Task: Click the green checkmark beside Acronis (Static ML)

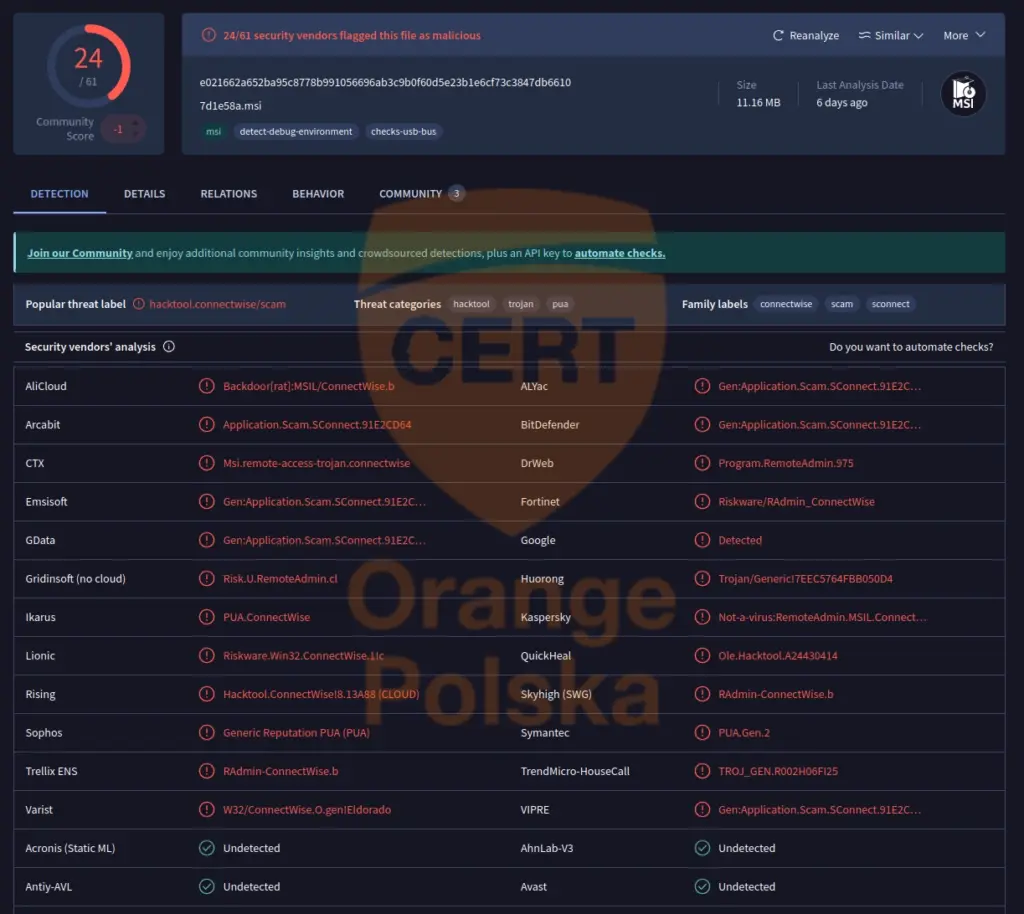Action: click(206, 848)
